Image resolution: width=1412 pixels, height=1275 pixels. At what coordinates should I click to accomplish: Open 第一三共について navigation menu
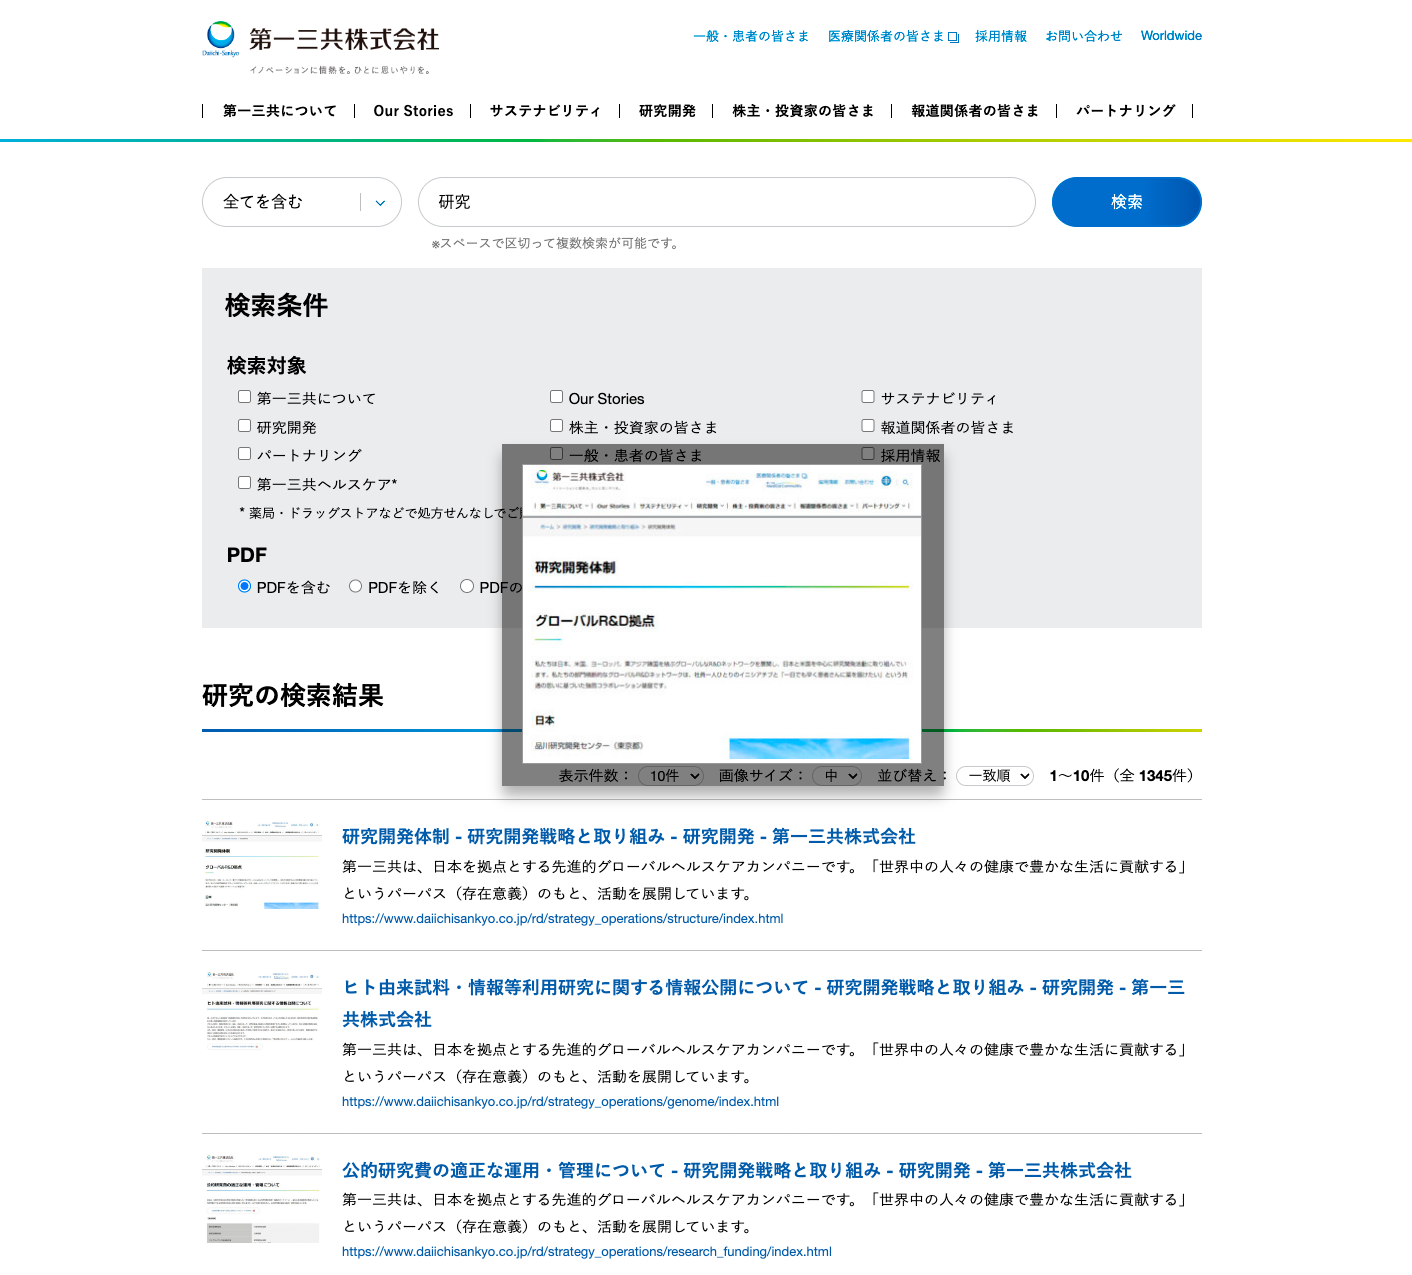[x=279, y=111]
